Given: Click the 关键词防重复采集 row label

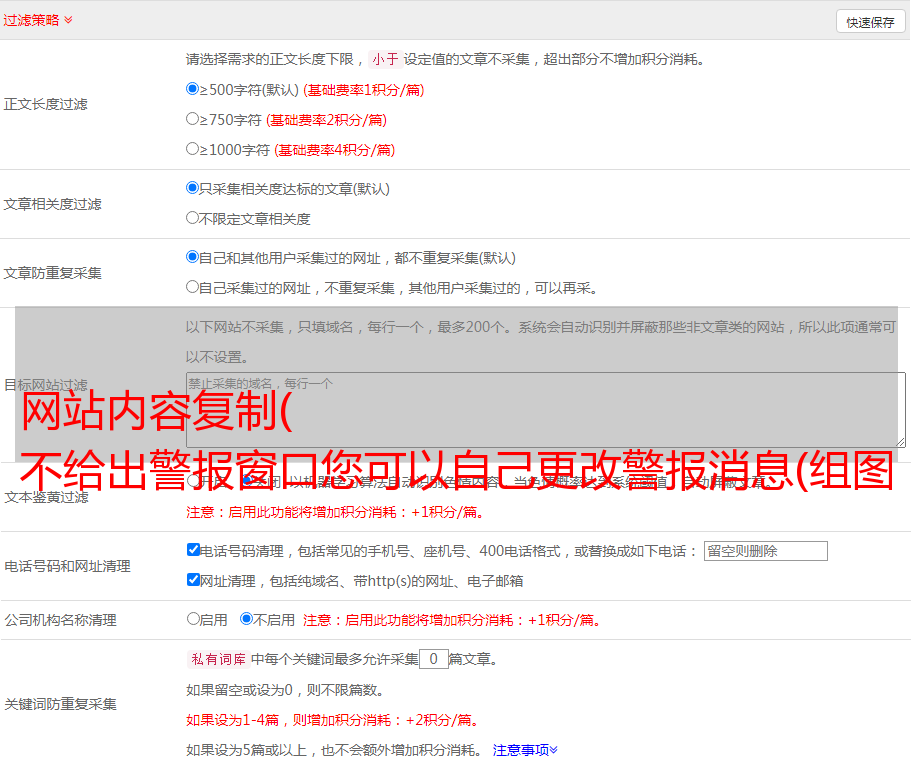Looking at the screenshot, I should coord(60,704).
